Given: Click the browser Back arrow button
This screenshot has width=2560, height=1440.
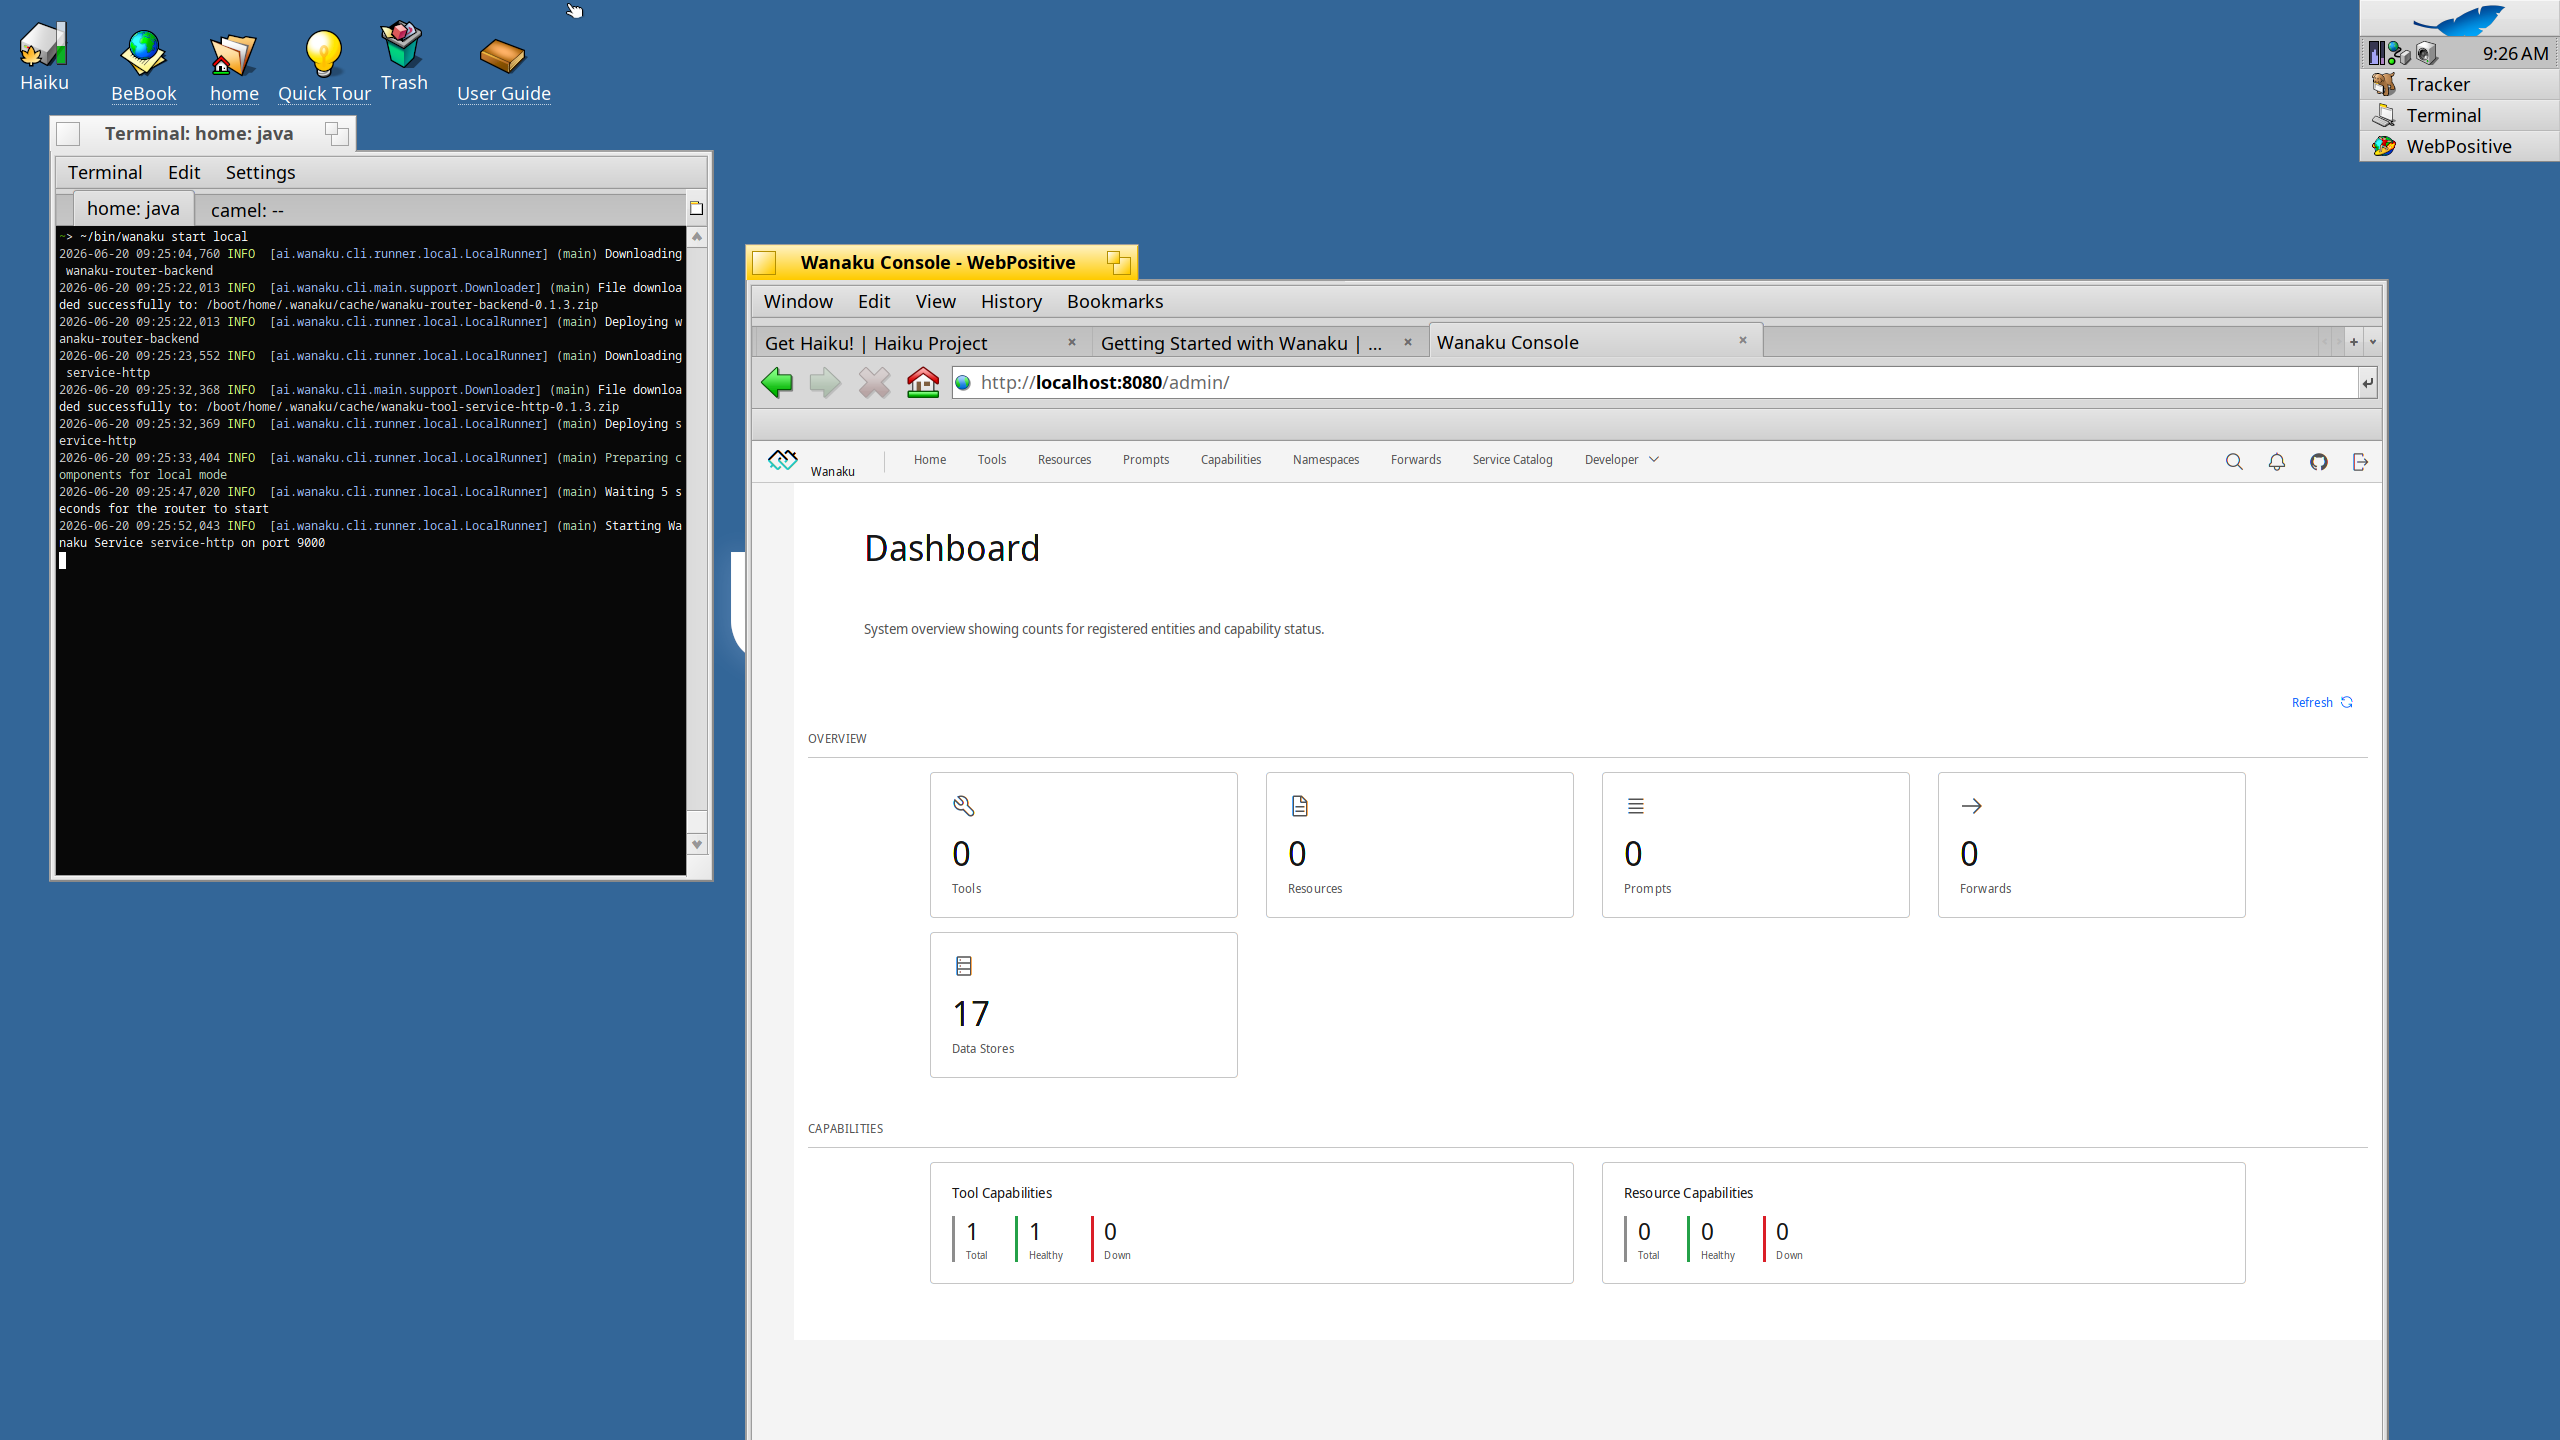Looking at the screenshot, I should coord(777,382).
